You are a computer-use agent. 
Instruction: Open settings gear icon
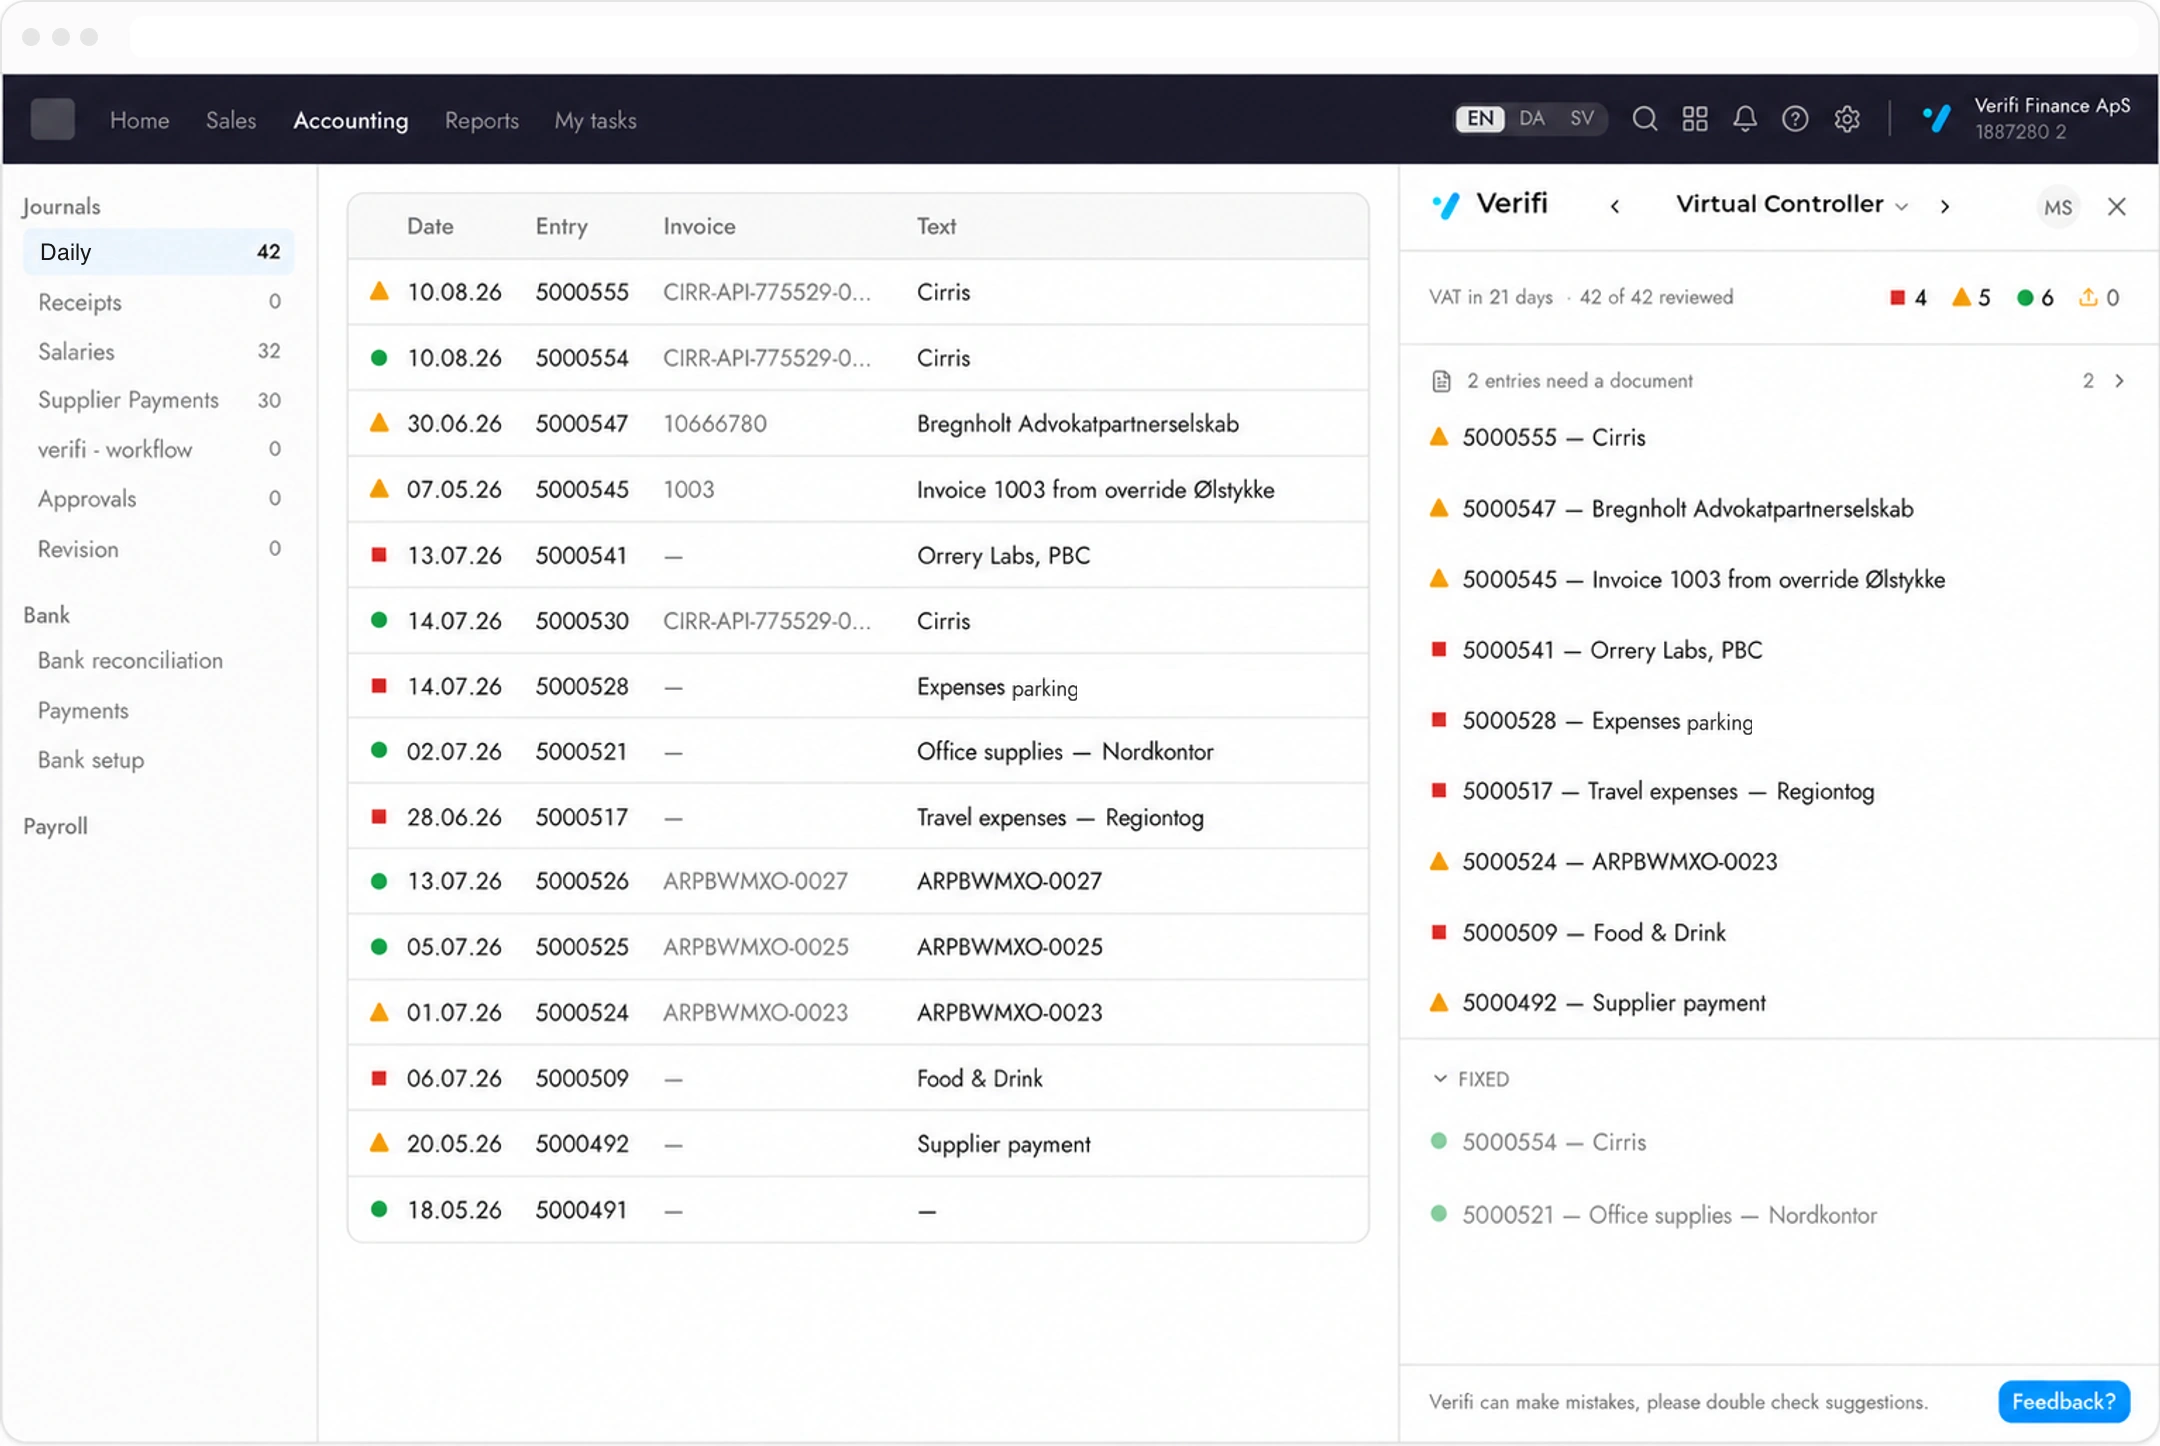tap(1847, 119)
